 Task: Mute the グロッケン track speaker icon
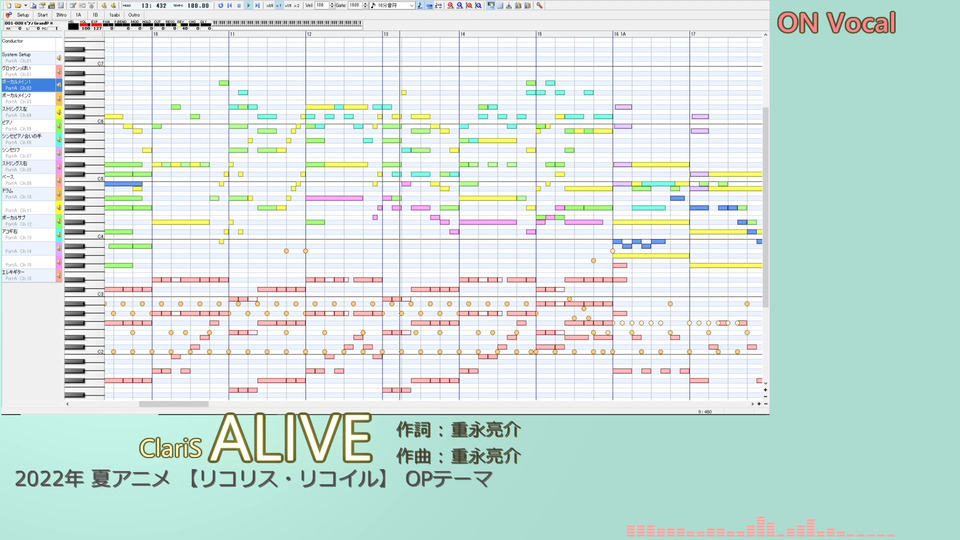(x=59, y=71)
